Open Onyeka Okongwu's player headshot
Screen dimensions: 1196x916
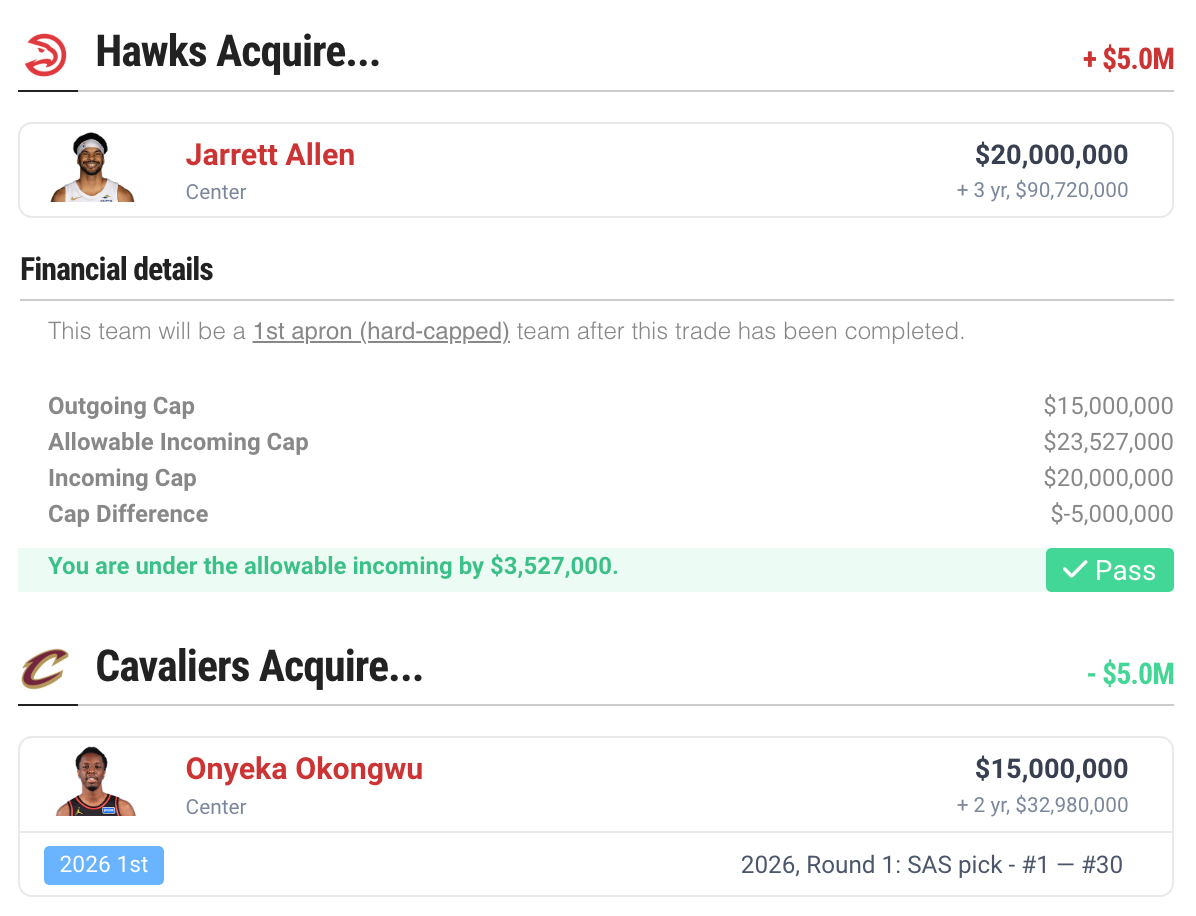(x=95, y=782)
